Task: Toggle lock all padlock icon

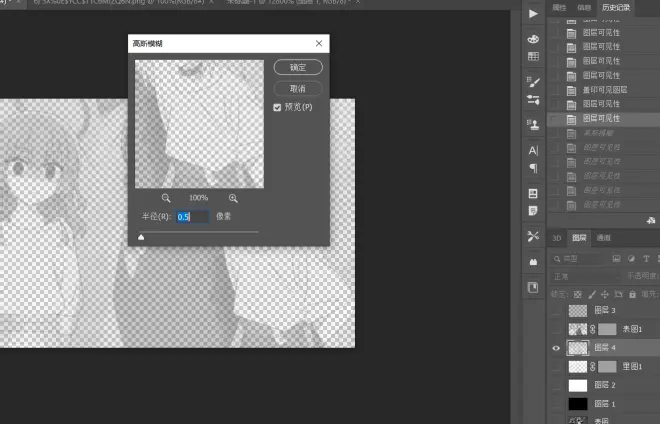Action: 632,294
